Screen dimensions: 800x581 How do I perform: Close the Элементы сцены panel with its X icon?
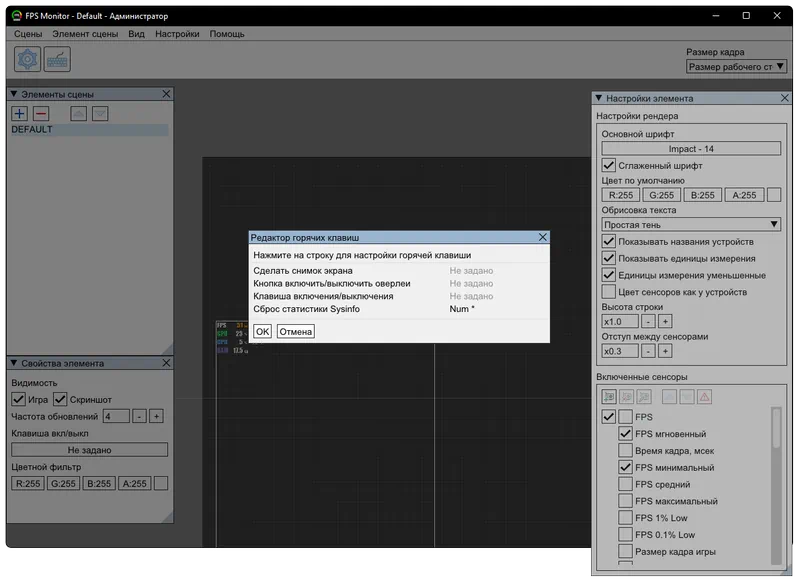click(x=166, y=95)
